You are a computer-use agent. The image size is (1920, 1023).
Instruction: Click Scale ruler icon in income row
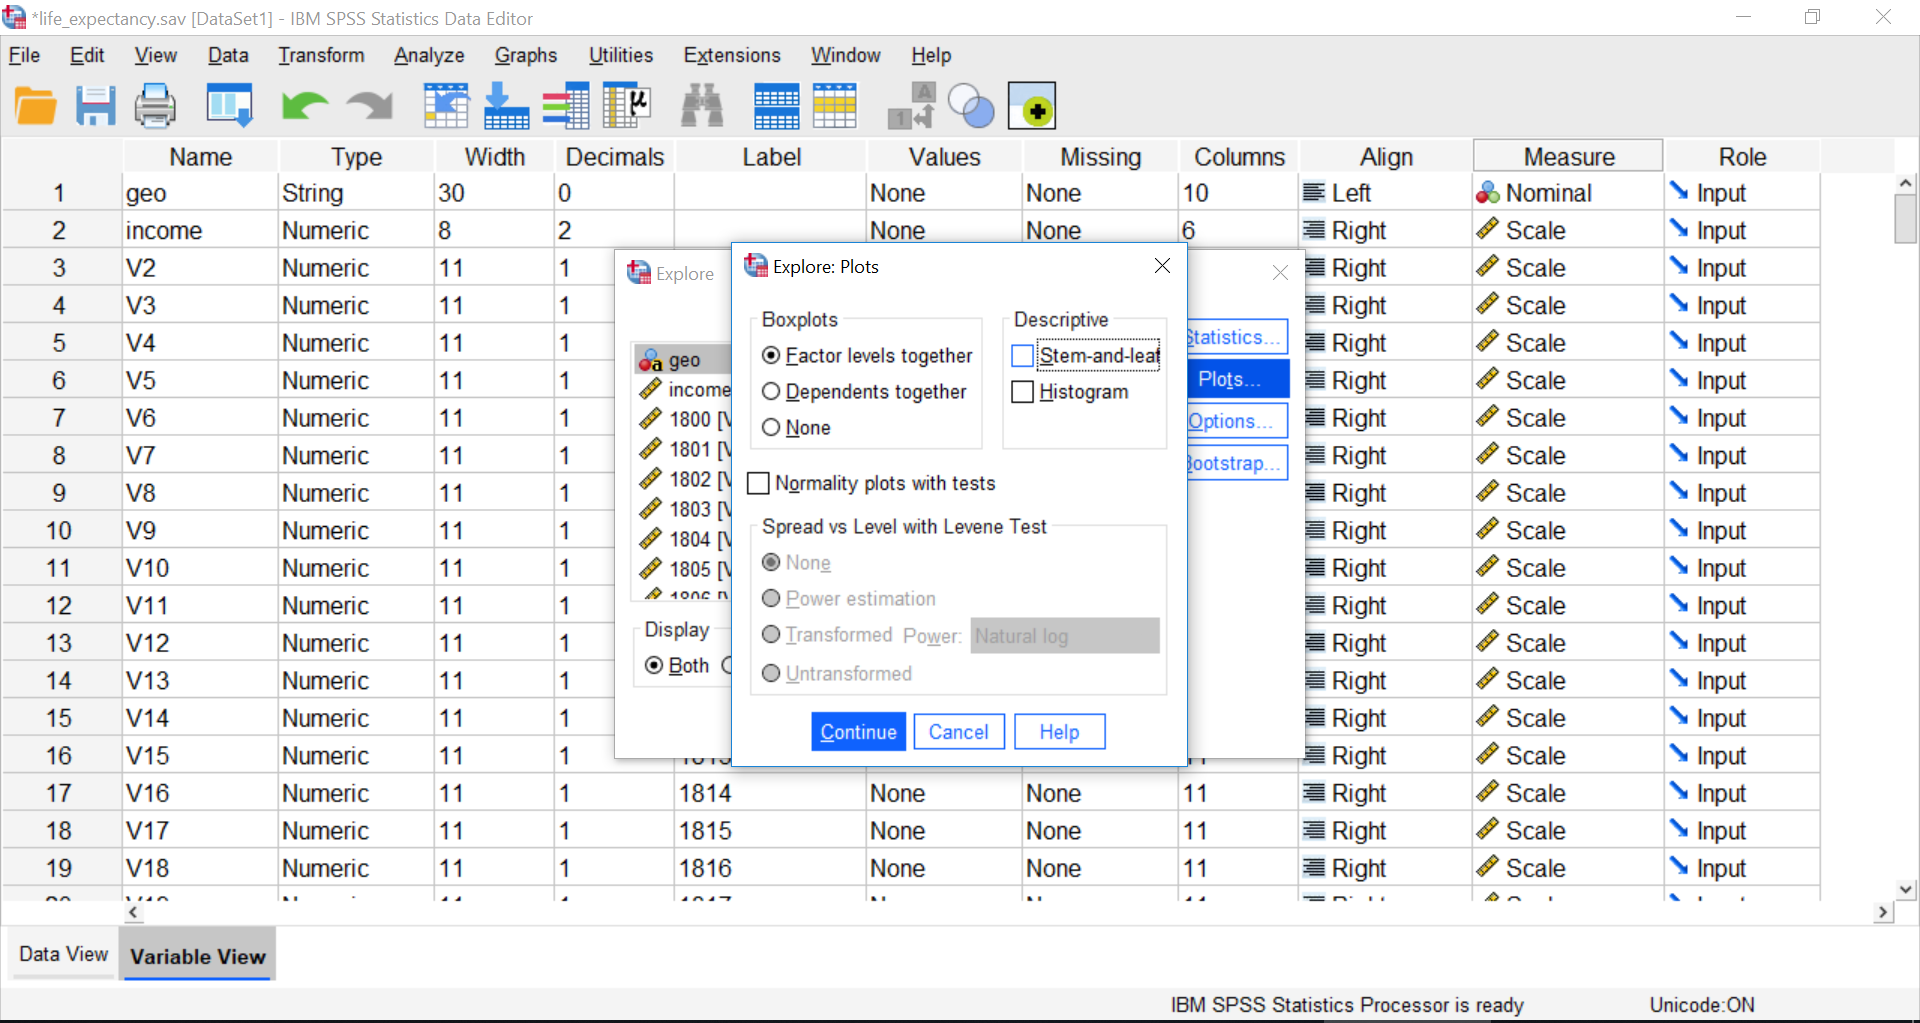point(1488,230)
